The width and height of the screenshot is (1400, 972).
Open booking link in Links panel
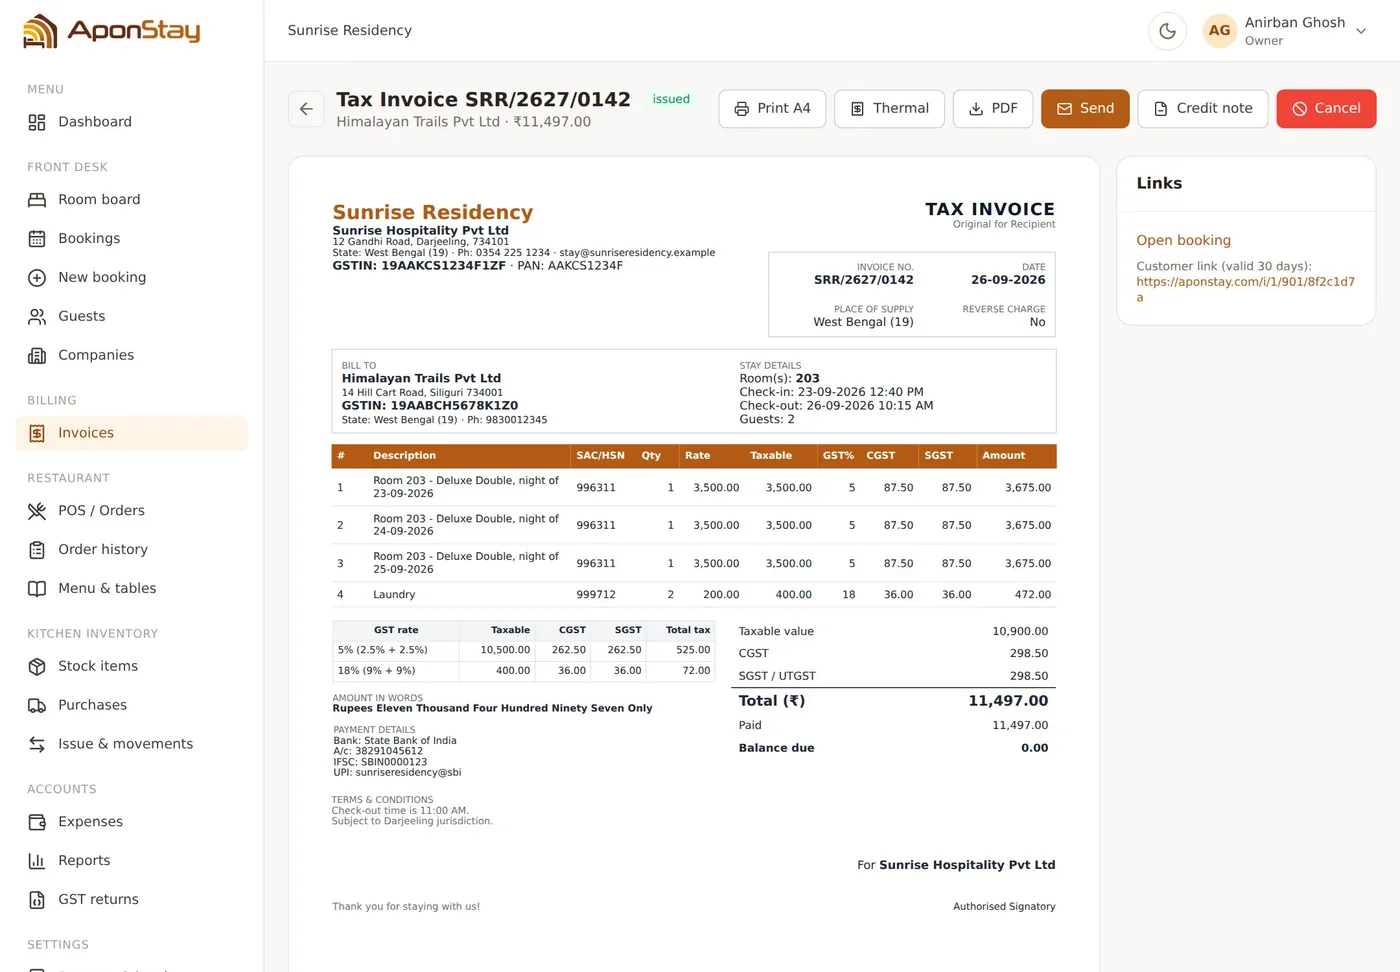[1183, 241]
